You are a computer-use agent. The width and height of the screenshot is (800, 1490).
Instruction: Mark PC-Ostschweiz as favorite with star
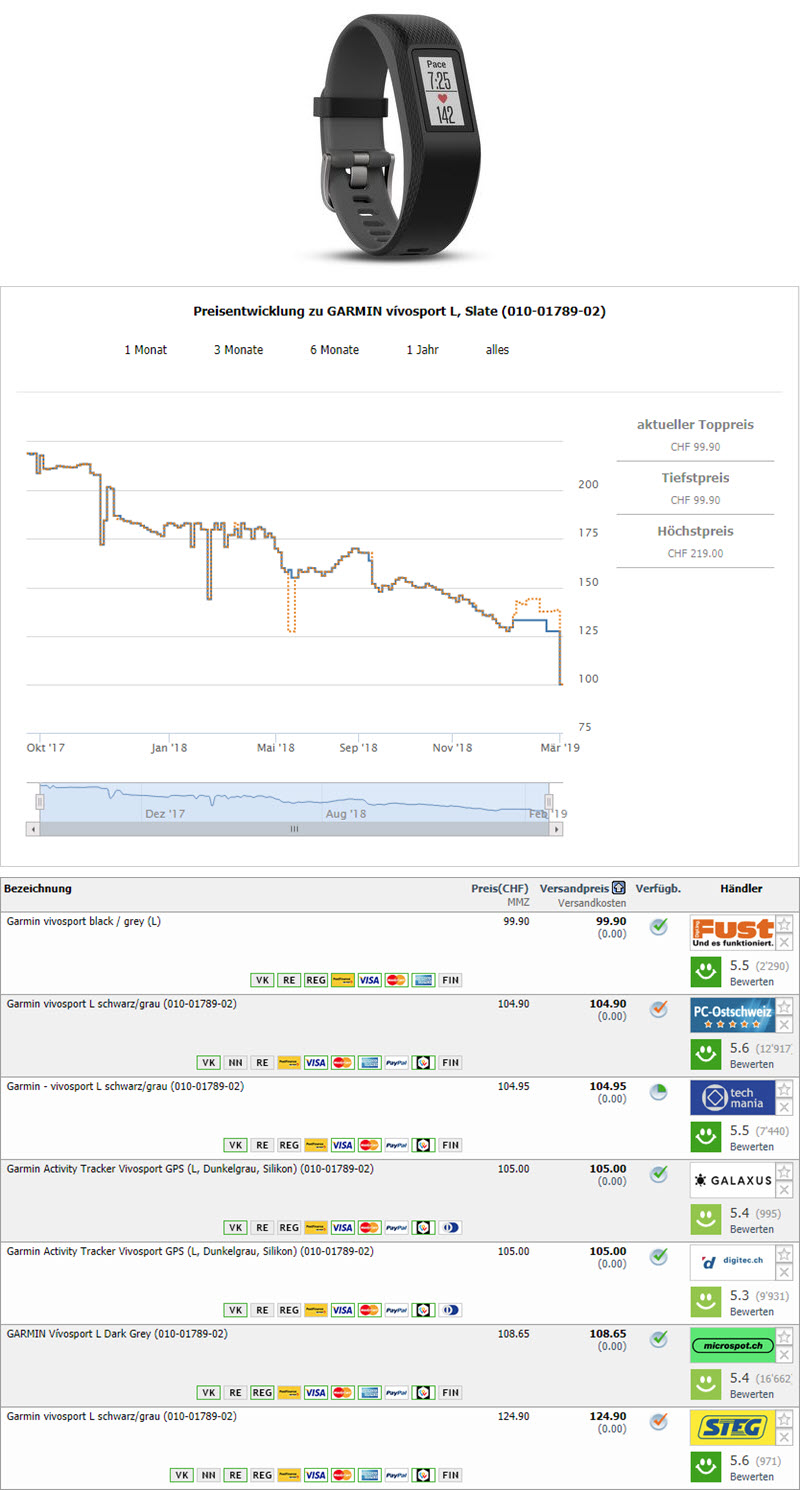785,1007
